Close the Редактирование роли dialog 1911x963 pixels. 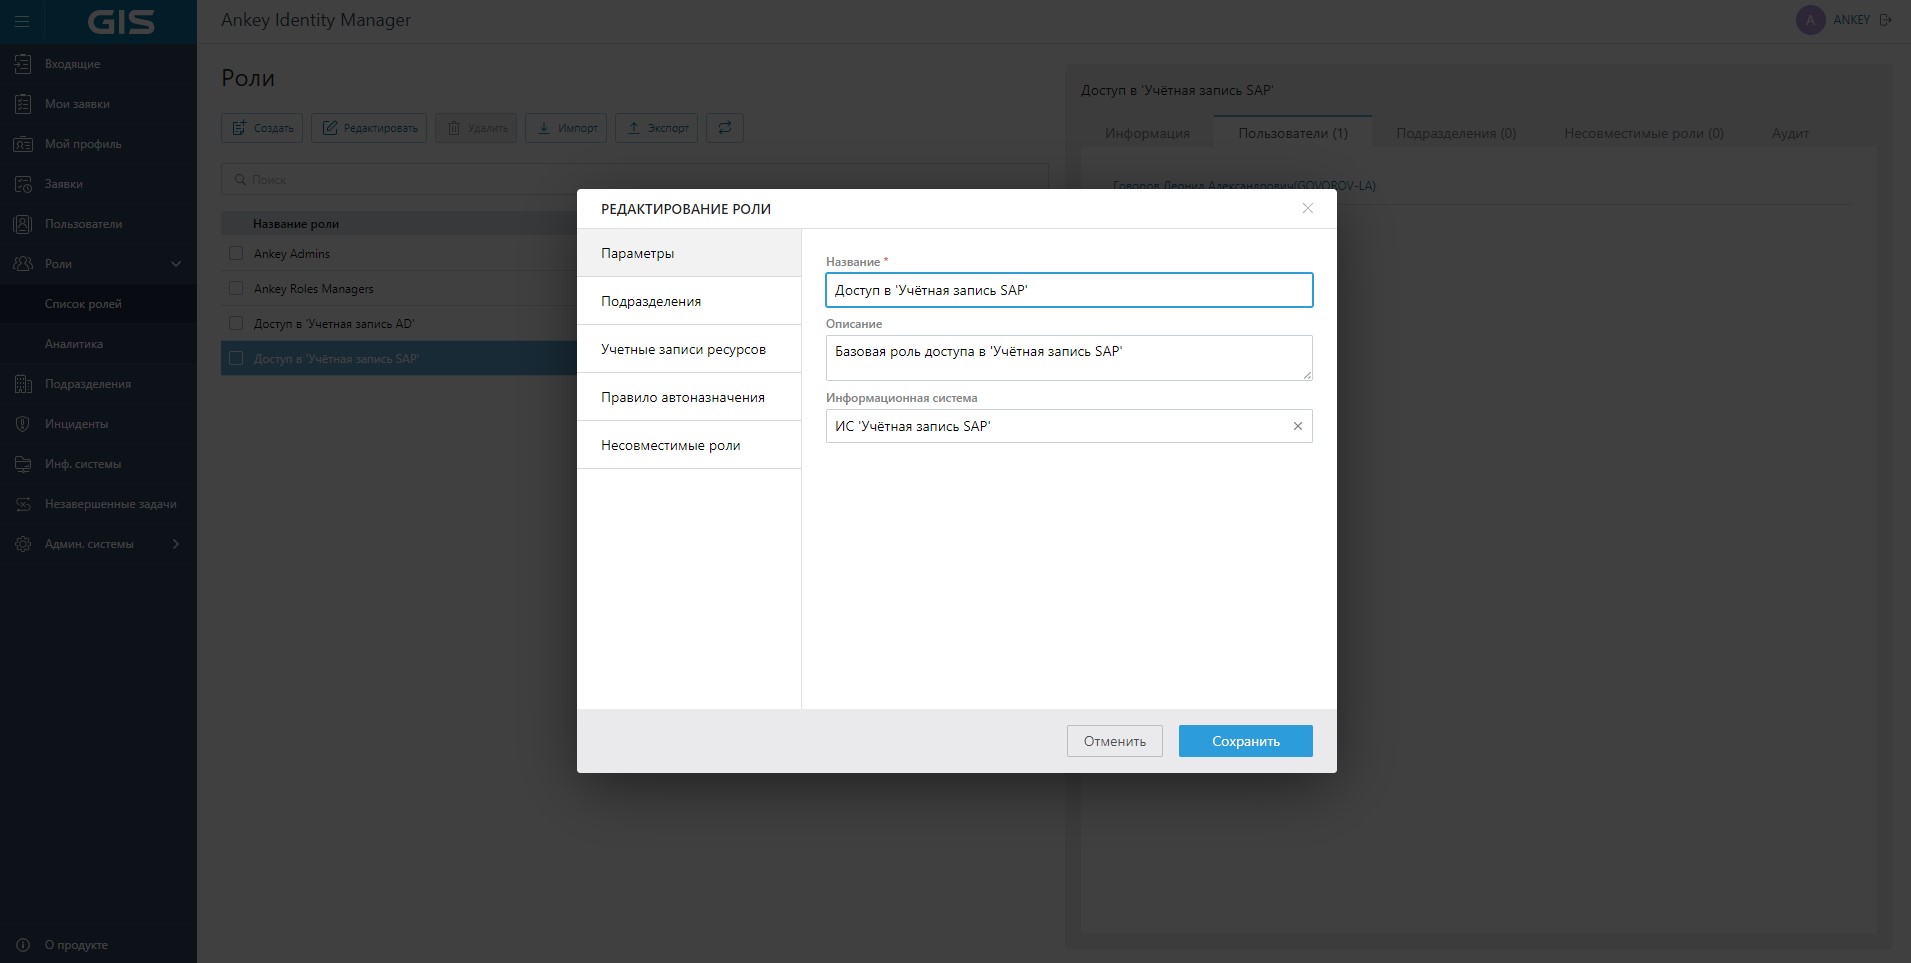pyautogui.click(x=1307, y=208)
